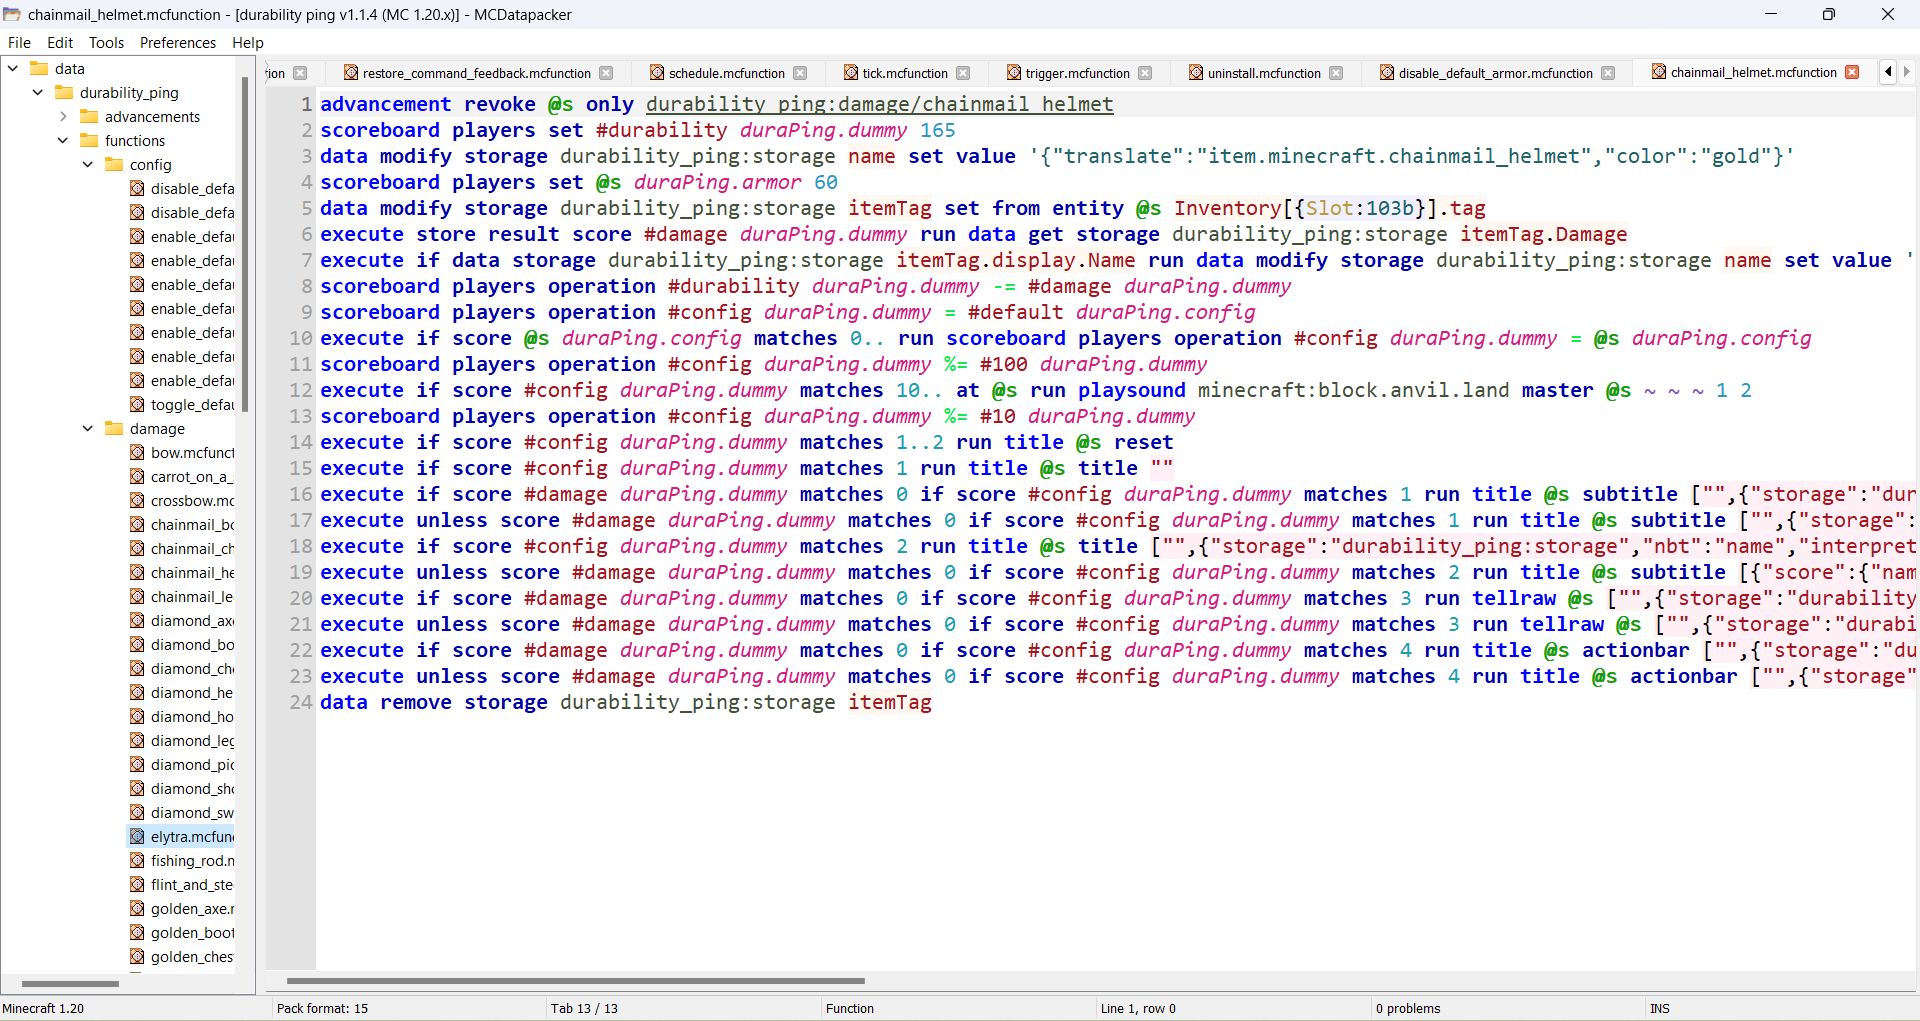Viewport: 1920px width, 1021px height.
Task: Click the right tab-scroll arrow
Action: (x=1908, y=72)
